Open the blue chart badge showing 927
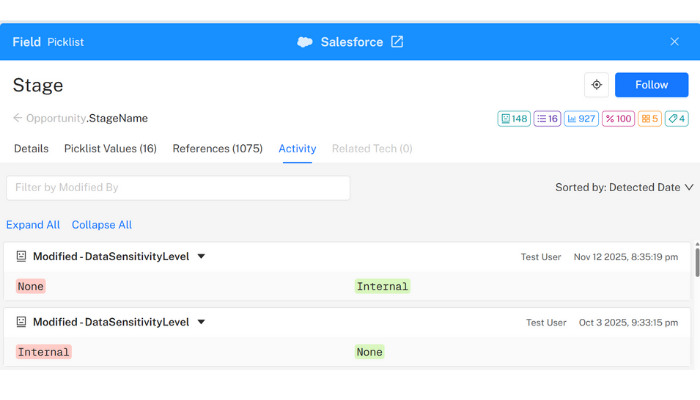 581,118
